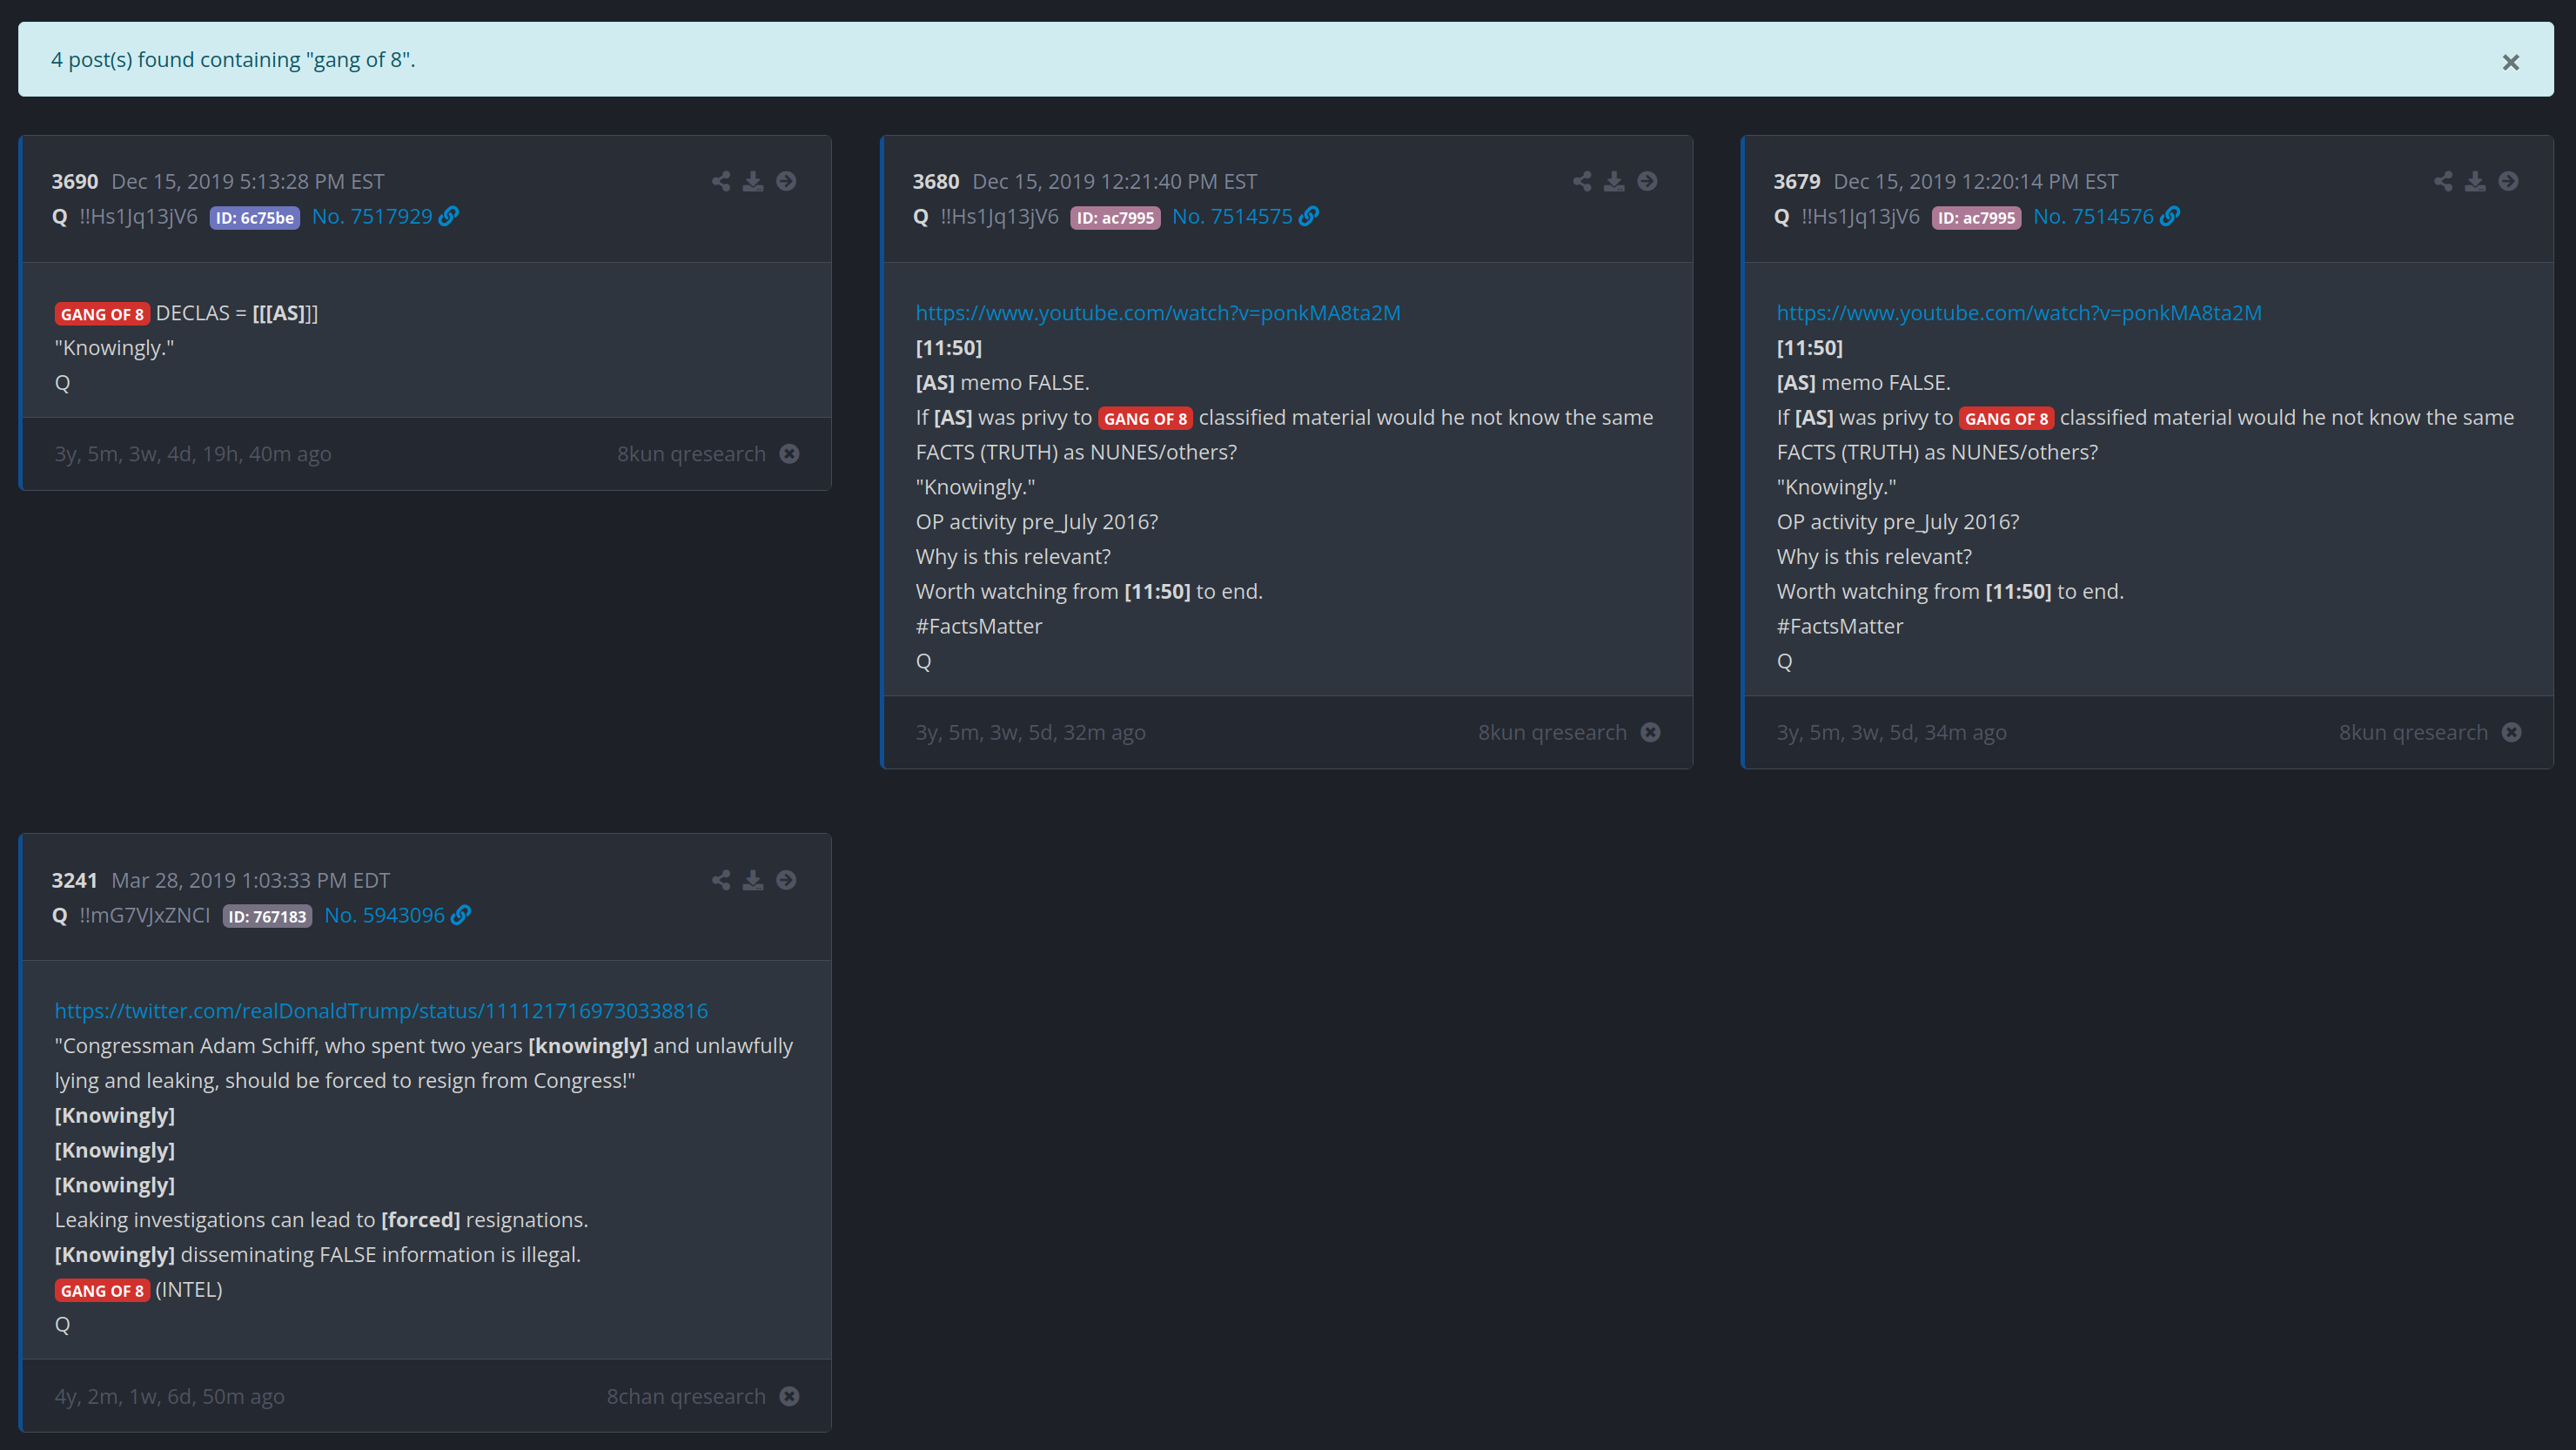This screenshot has height=1450, width=2576.
Task: Click '8chan qresearch' label in post 3241
Action: click(686, 1396)
